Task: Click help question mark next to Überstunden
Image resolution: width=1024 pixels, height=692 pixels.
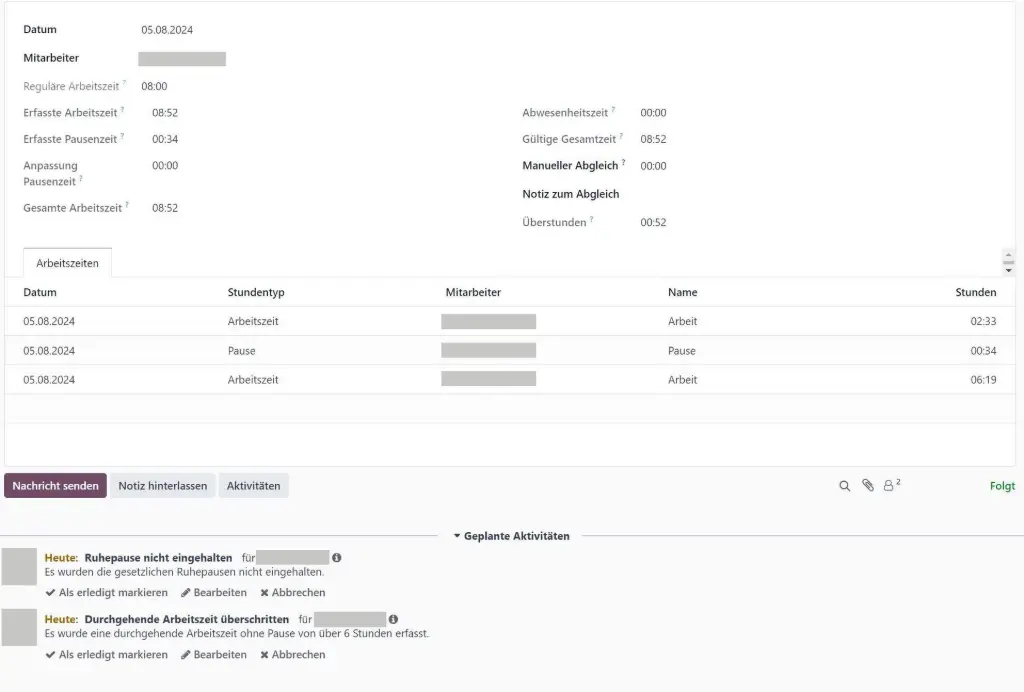Action: (x=592, y=220)
